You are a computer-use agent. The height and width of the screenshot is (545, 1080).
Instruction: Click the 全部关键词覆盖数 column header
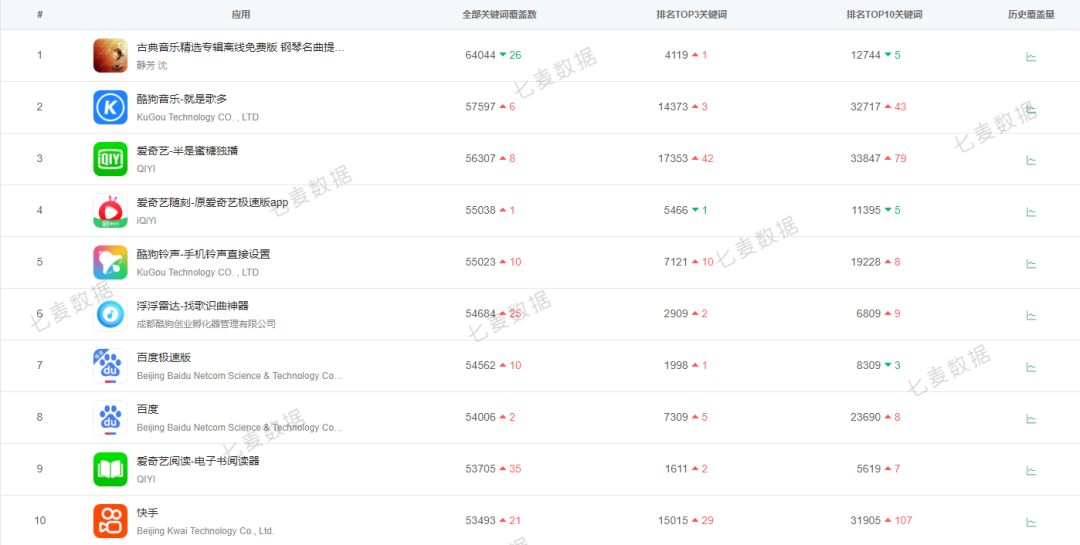(x=499, y=14)
